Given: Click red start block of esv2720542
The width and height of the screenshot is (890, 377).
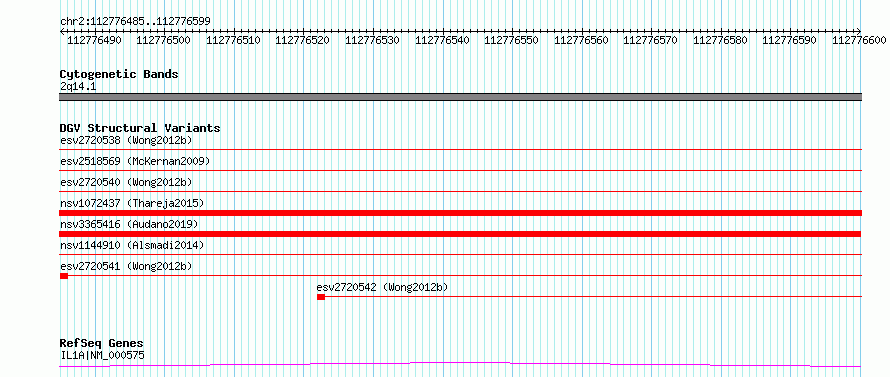Looking at the screenshot, I should [321, 297].
